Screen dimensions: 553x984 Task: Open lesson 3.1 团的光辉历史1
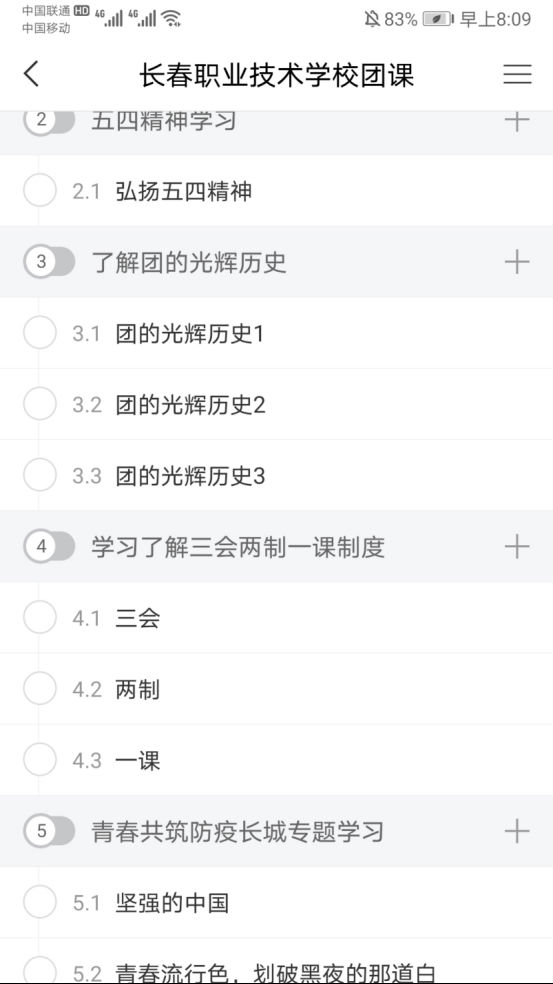(x=276, y=333)
